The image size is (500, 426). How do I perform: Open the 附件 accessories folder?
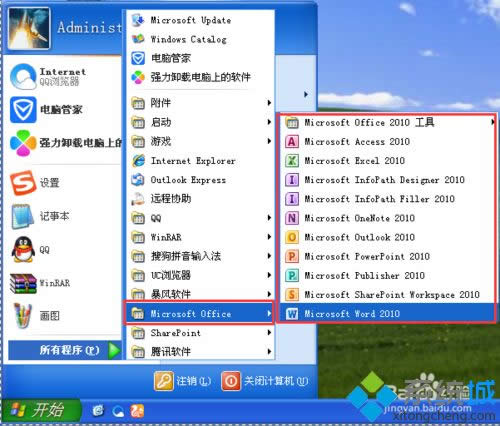tap(200, 103)
